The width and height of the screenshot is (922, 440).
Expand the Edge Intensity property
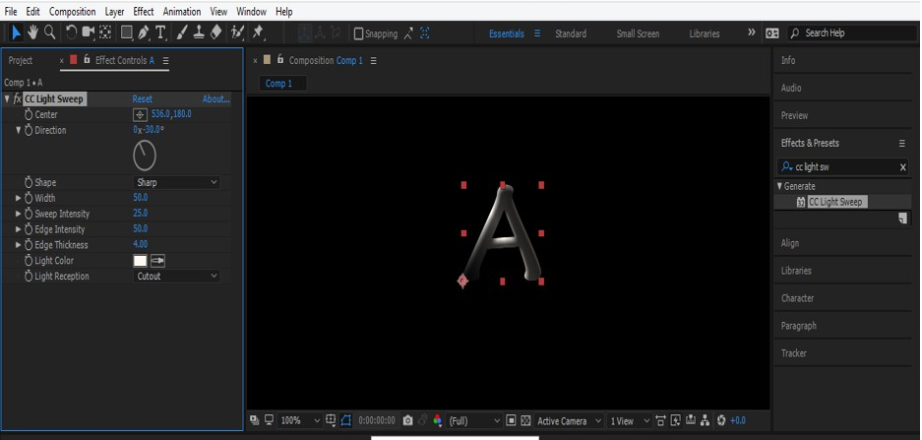(x=18, y=229)
